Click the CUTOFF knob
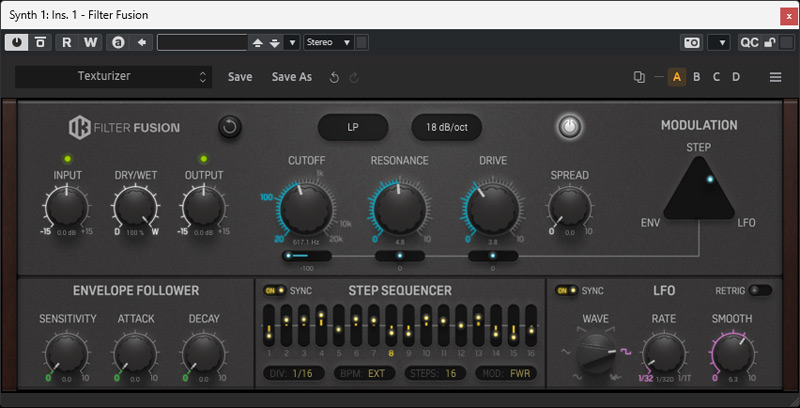Screen dimensions: 800x408 click(307, 209)
